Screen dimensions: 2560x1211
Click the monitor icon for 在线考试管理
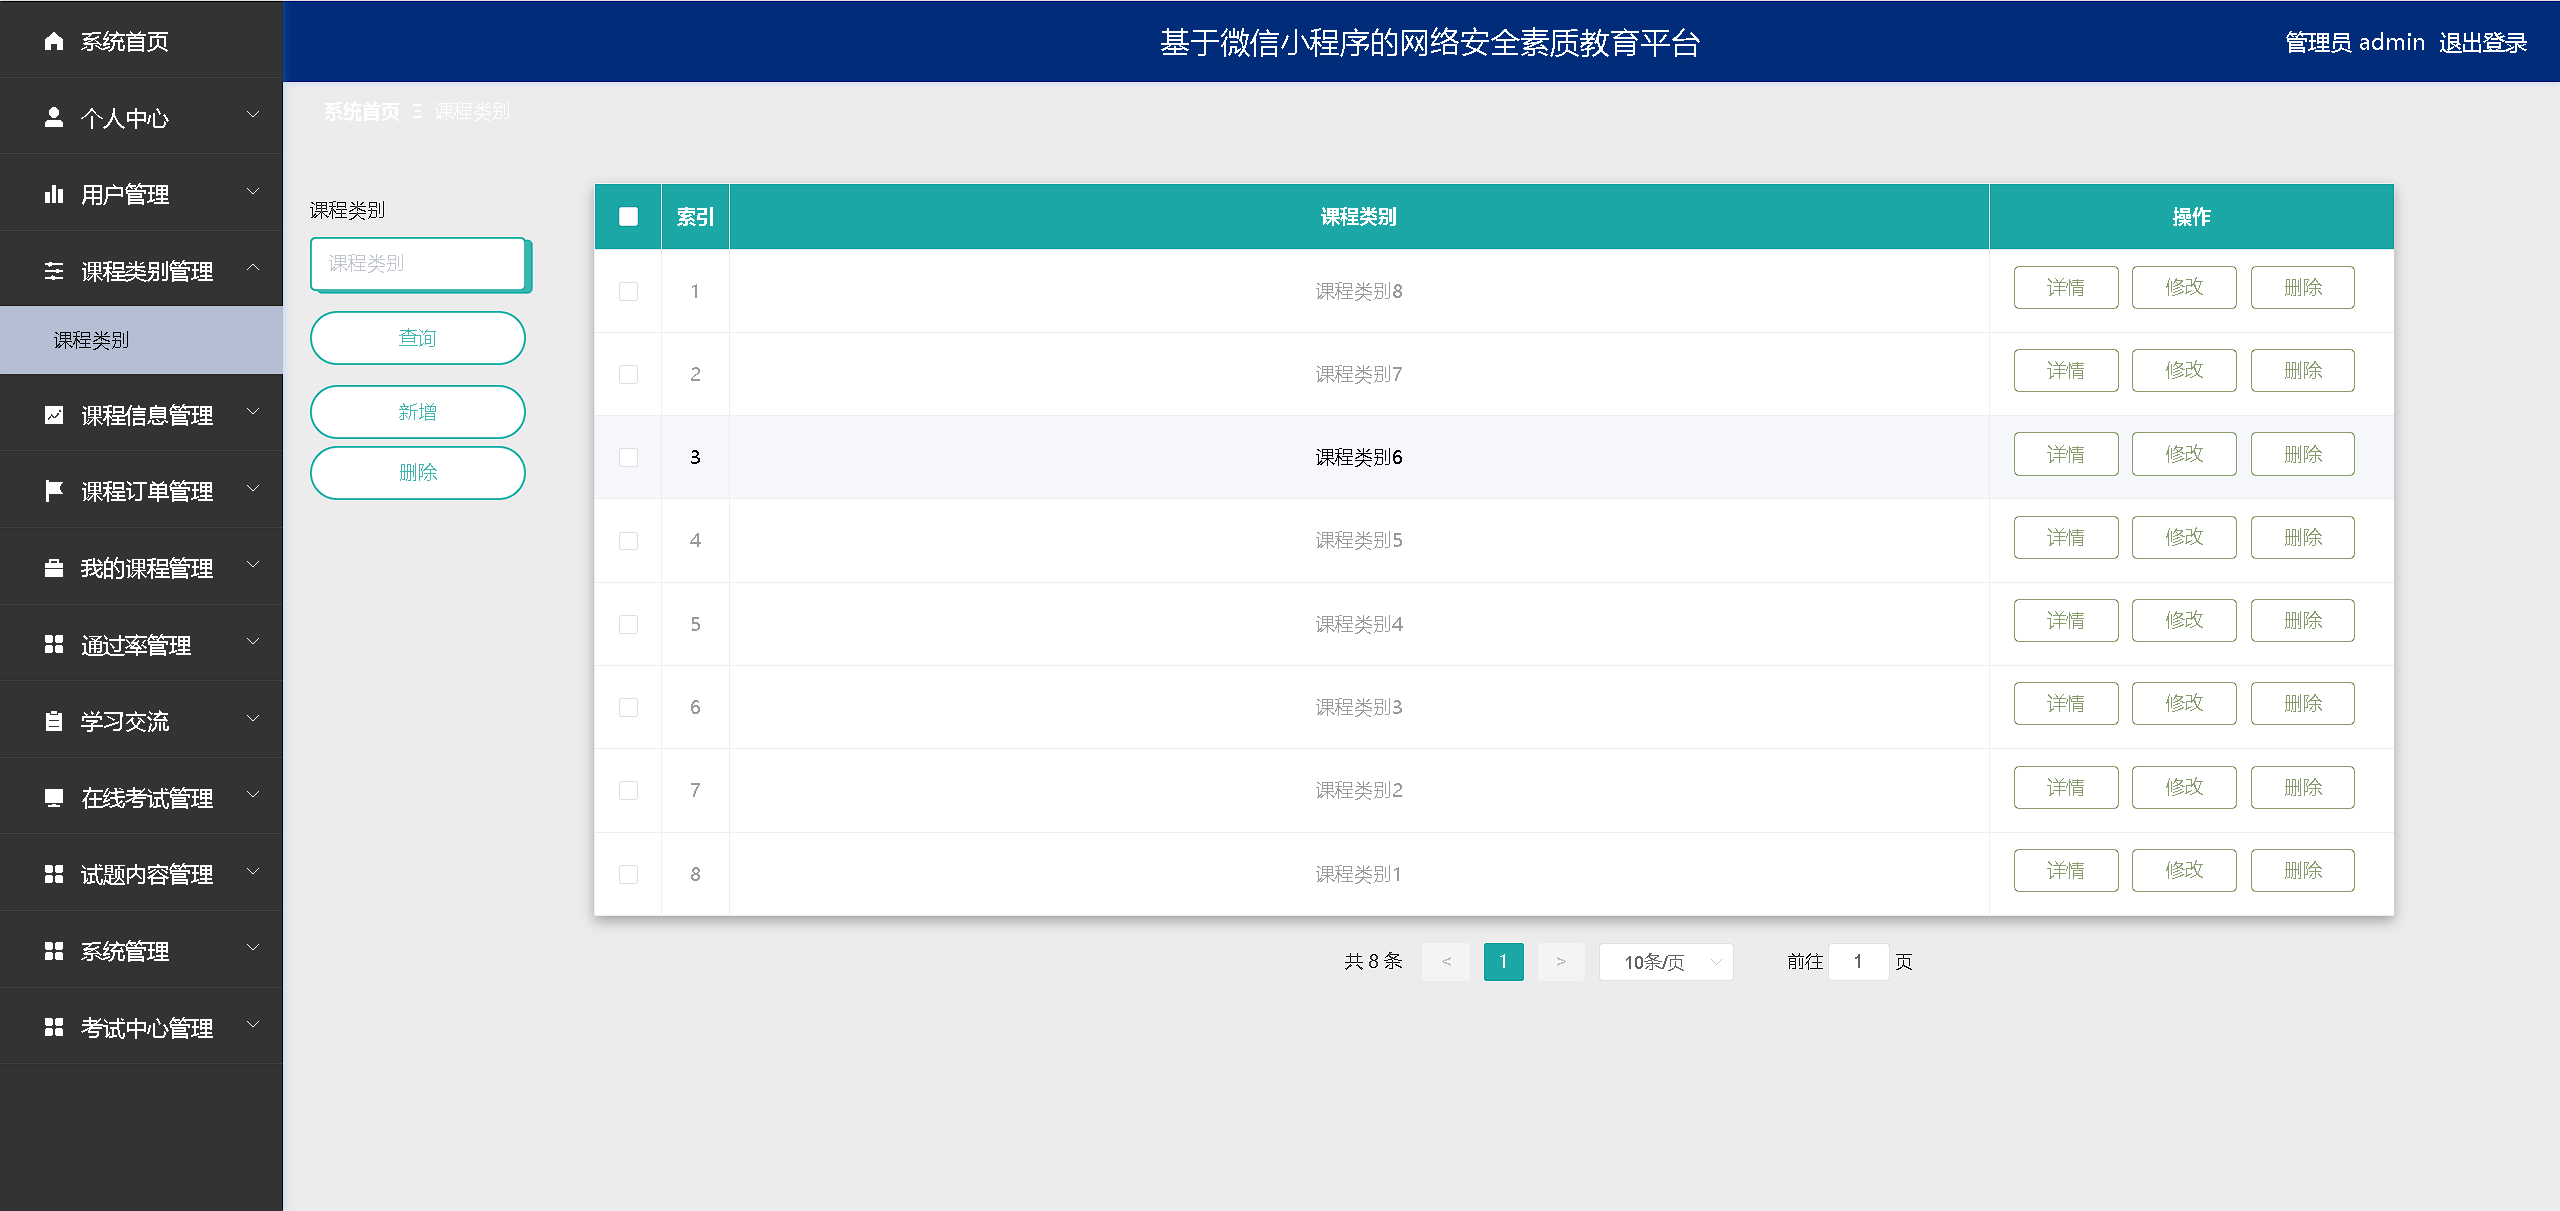coord(54,798)
